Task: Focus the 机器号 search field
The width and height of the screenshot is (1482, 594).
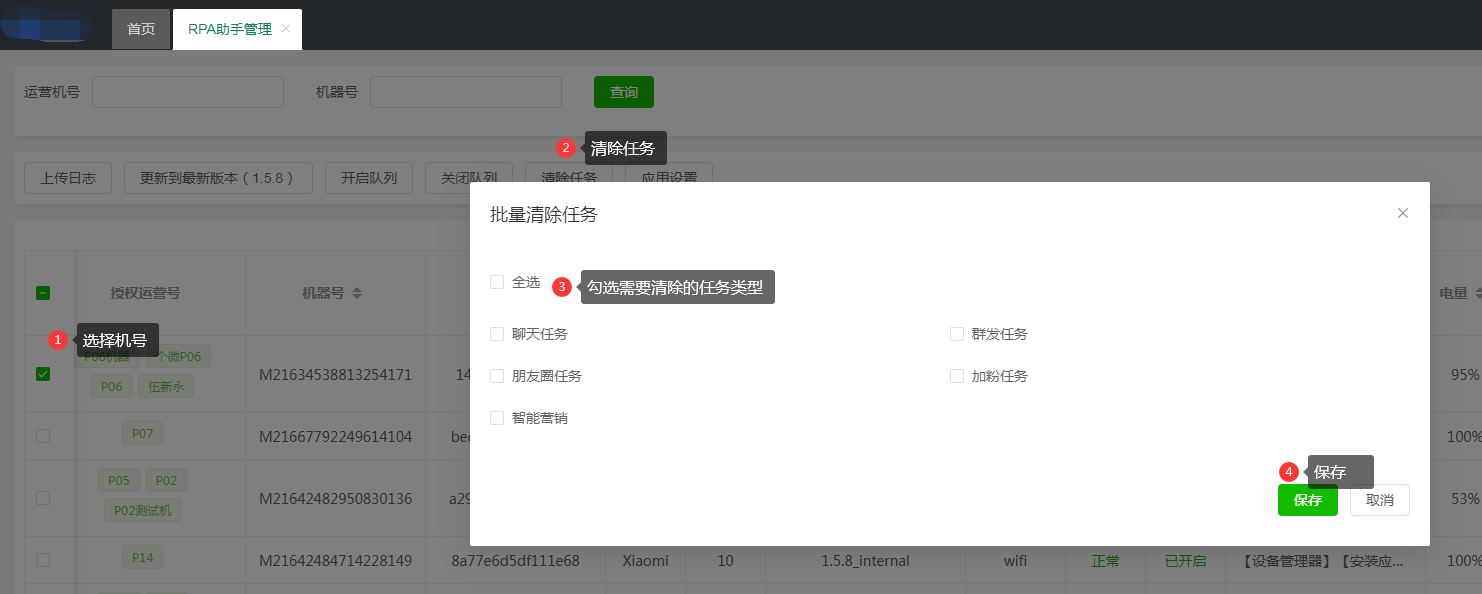Action: click(x=465, y=92)
